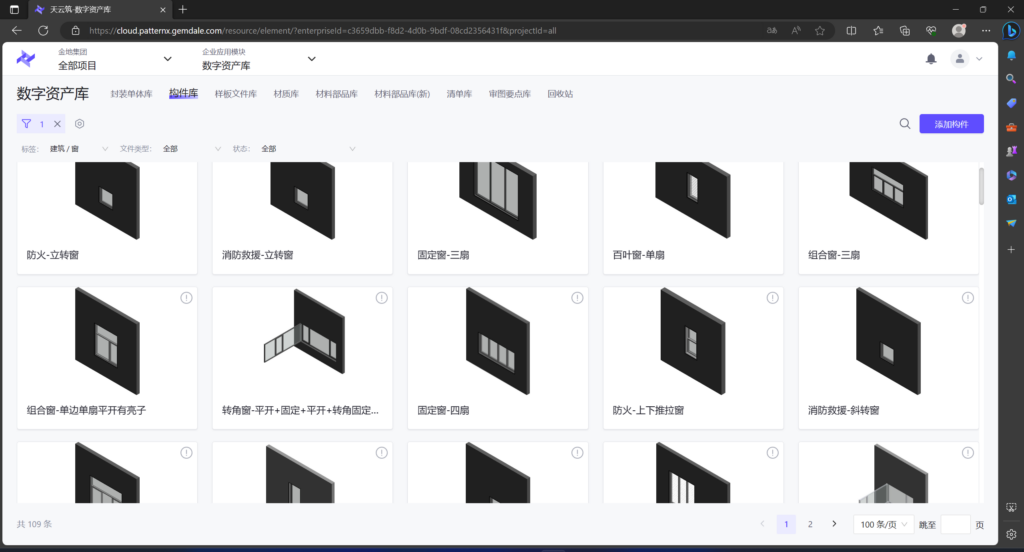Click the info icon on 固定窗-四扇 card

pos(576,298)
